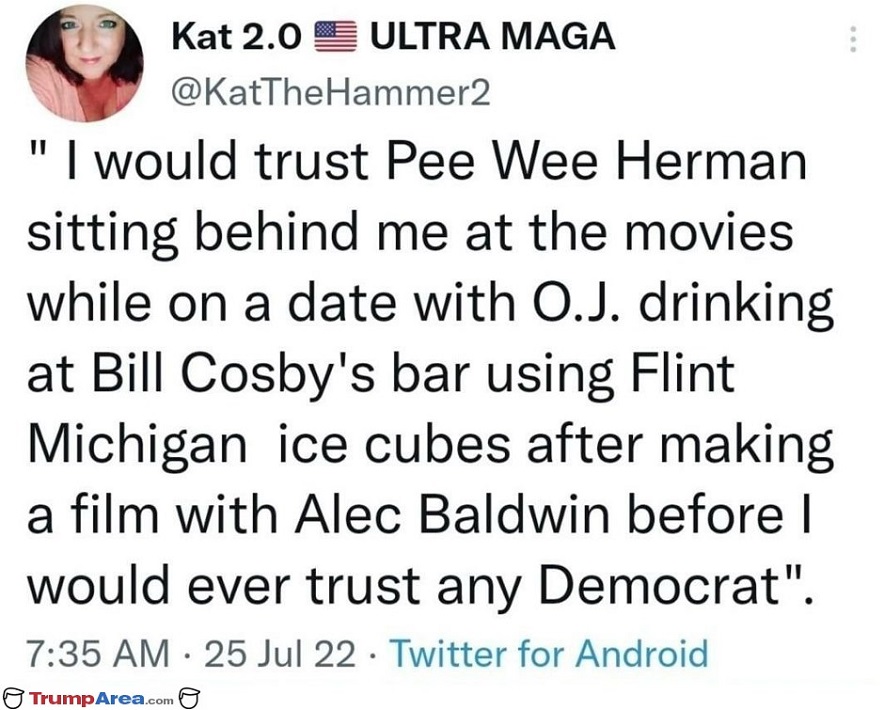The height and width of the screenshot is (710, 884).
Task: Open the three-dot more options menu
Action: (854, 39)
